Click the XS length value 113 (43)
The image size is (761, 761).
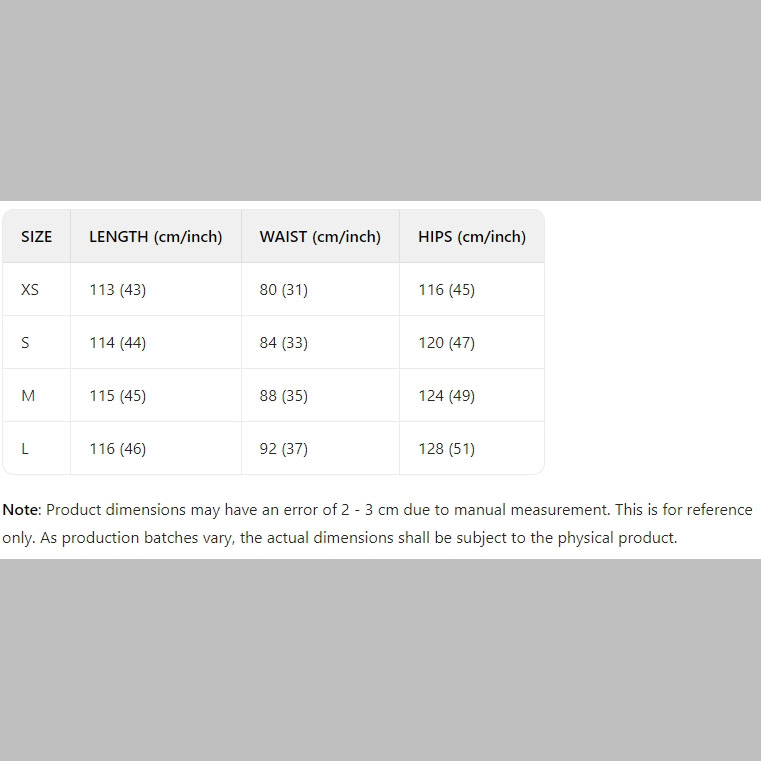pyautogui.click(x=117, y=290)
